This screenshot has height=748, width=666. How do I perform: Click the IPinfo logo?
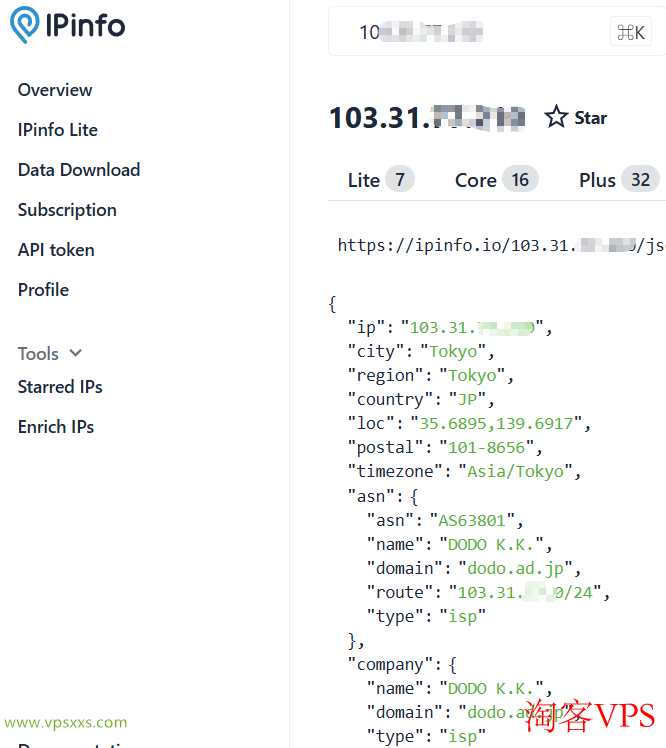(x=68, y=25)
